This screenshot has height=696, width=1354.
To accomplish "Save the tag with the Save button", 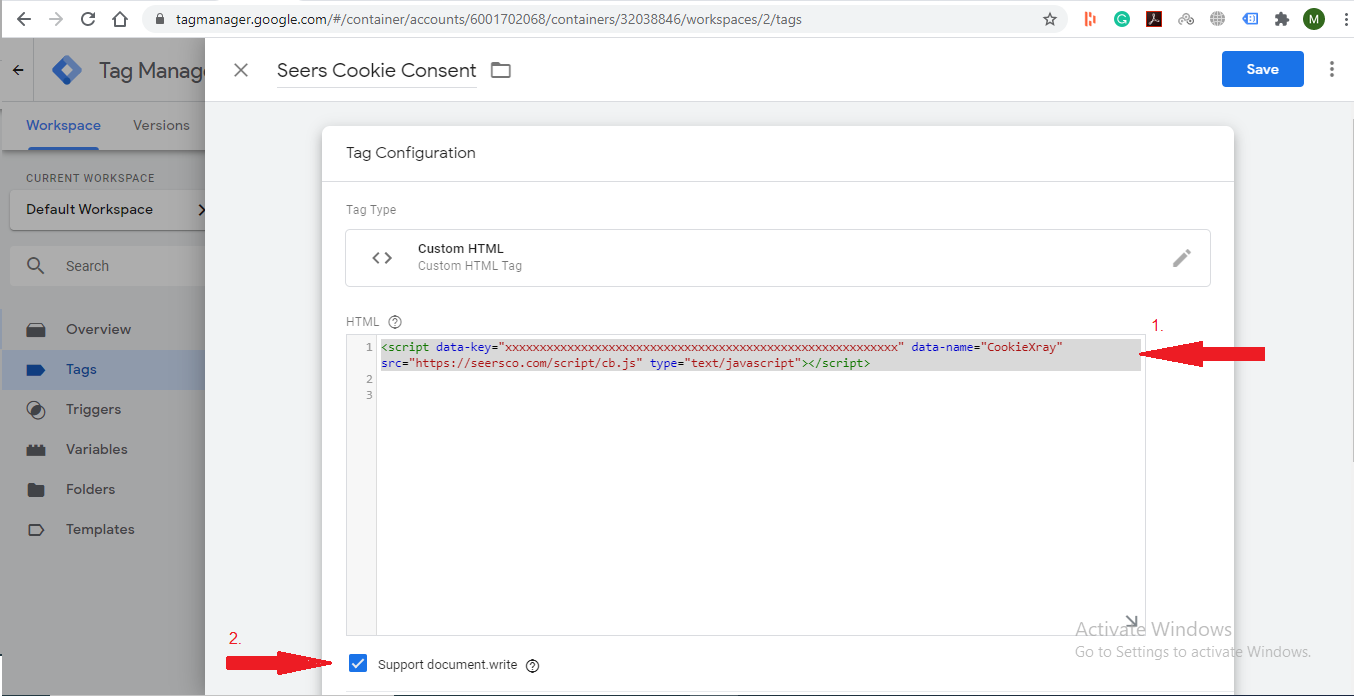I will pyautogui.click(x=1262, y=69).
